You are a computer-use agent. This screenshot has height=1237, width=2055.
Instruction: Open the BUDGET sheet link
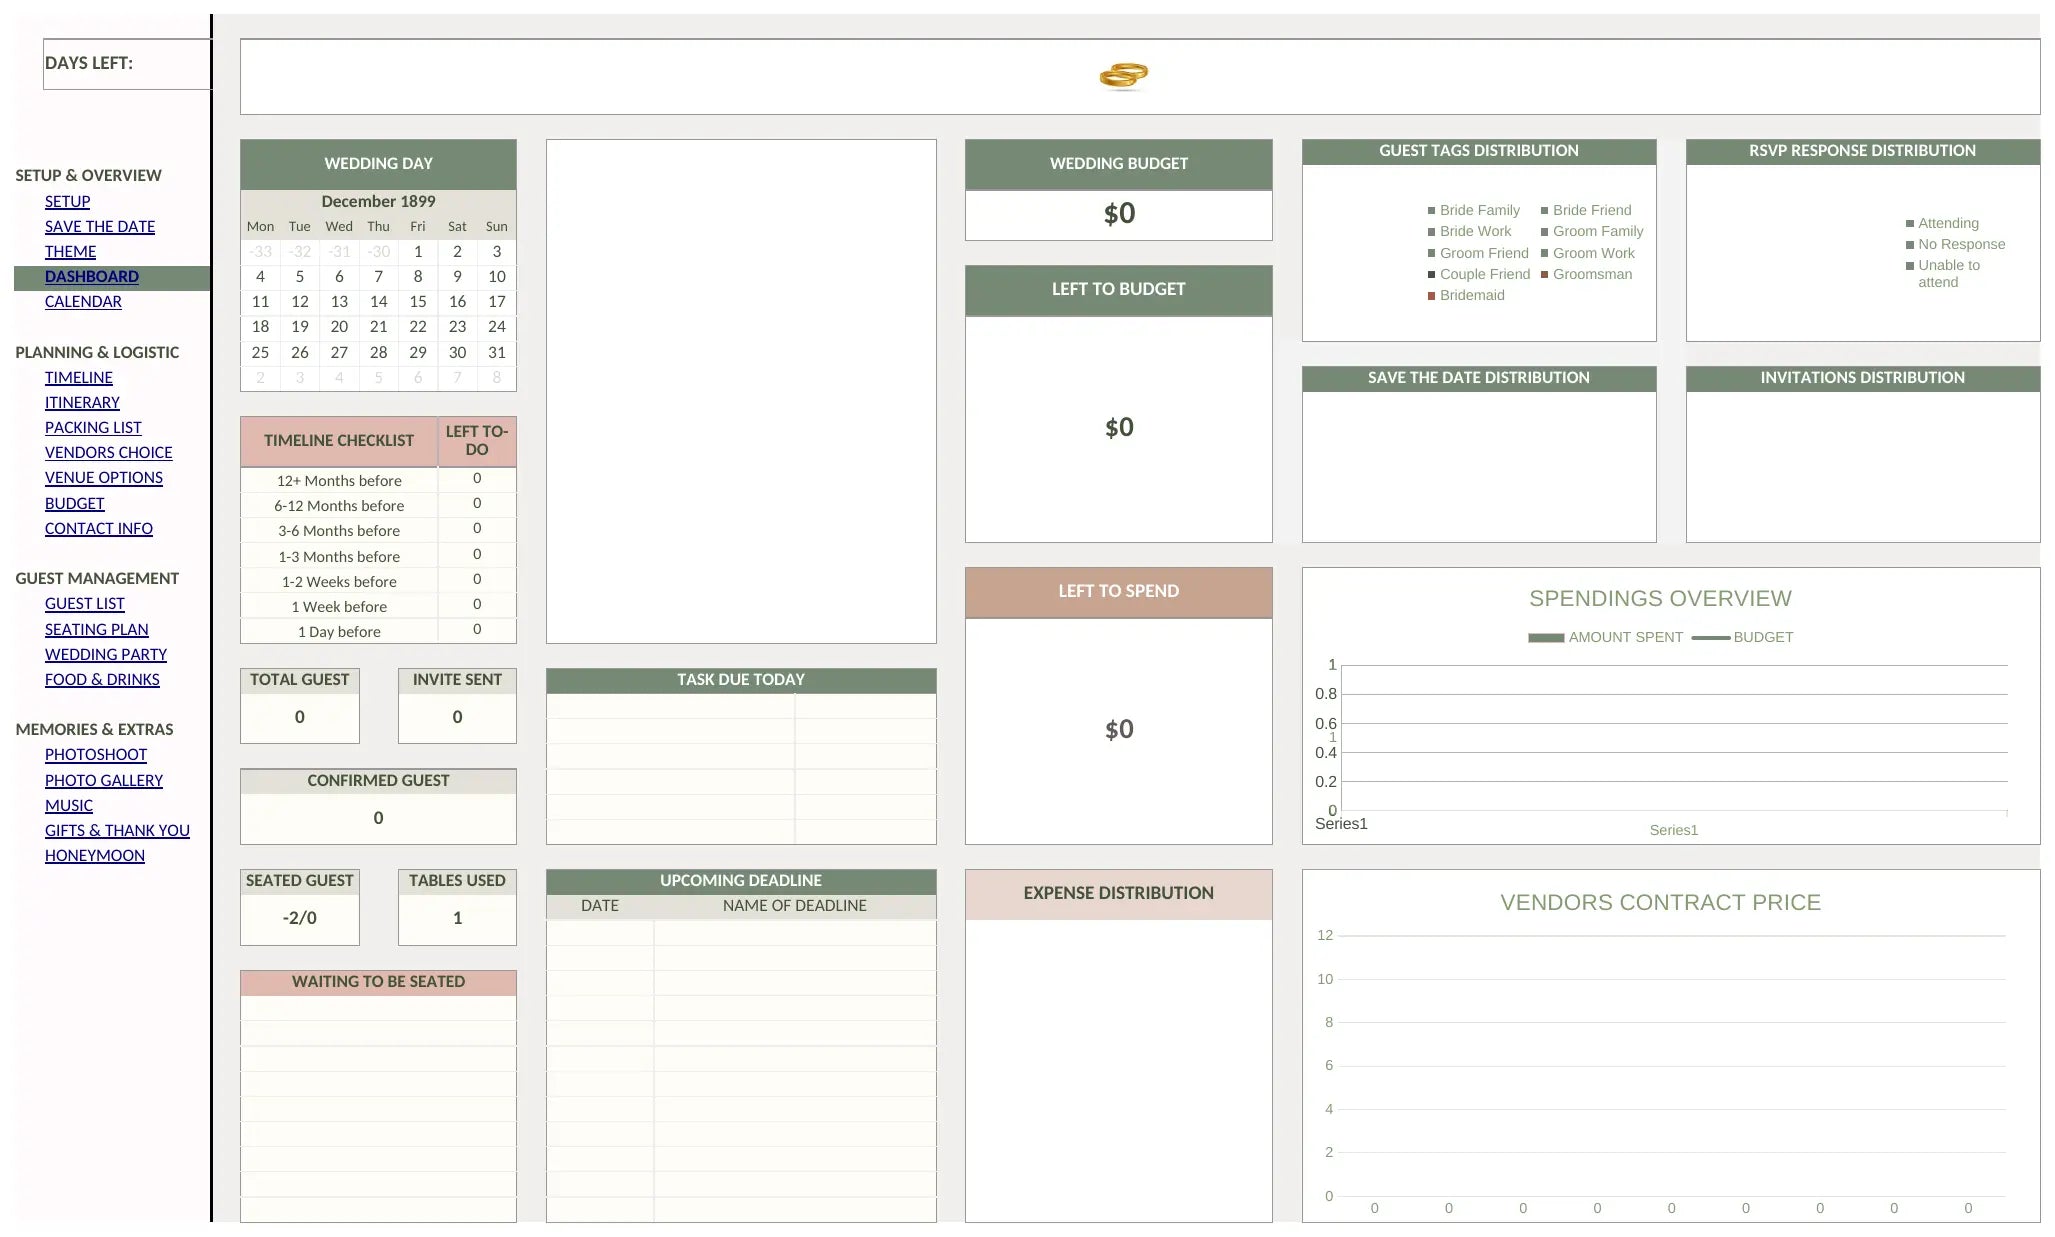click(x=74, y=503)
